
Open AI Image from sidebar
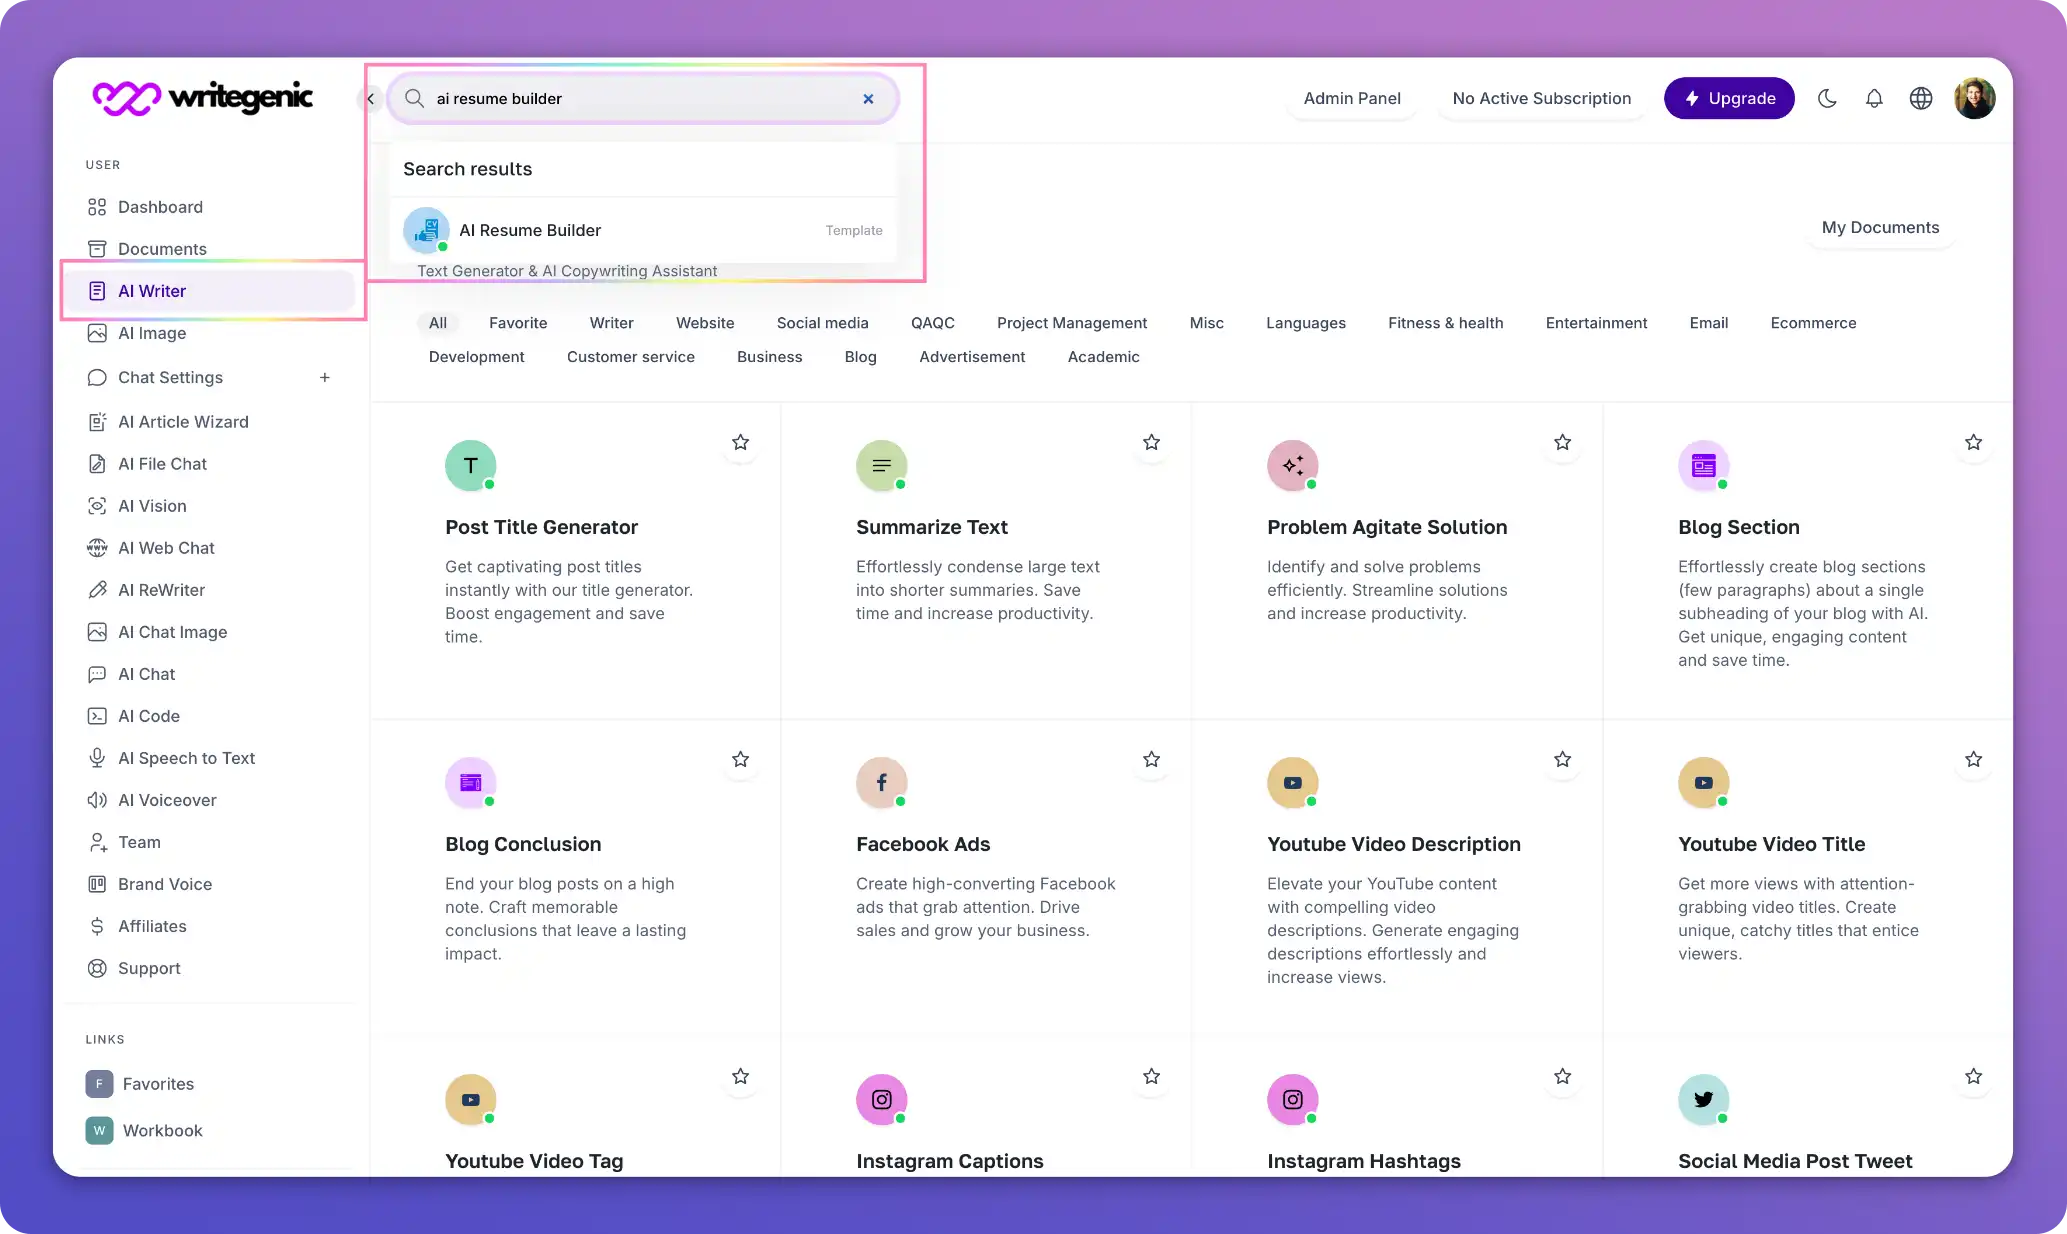click(x=151, y=332)
